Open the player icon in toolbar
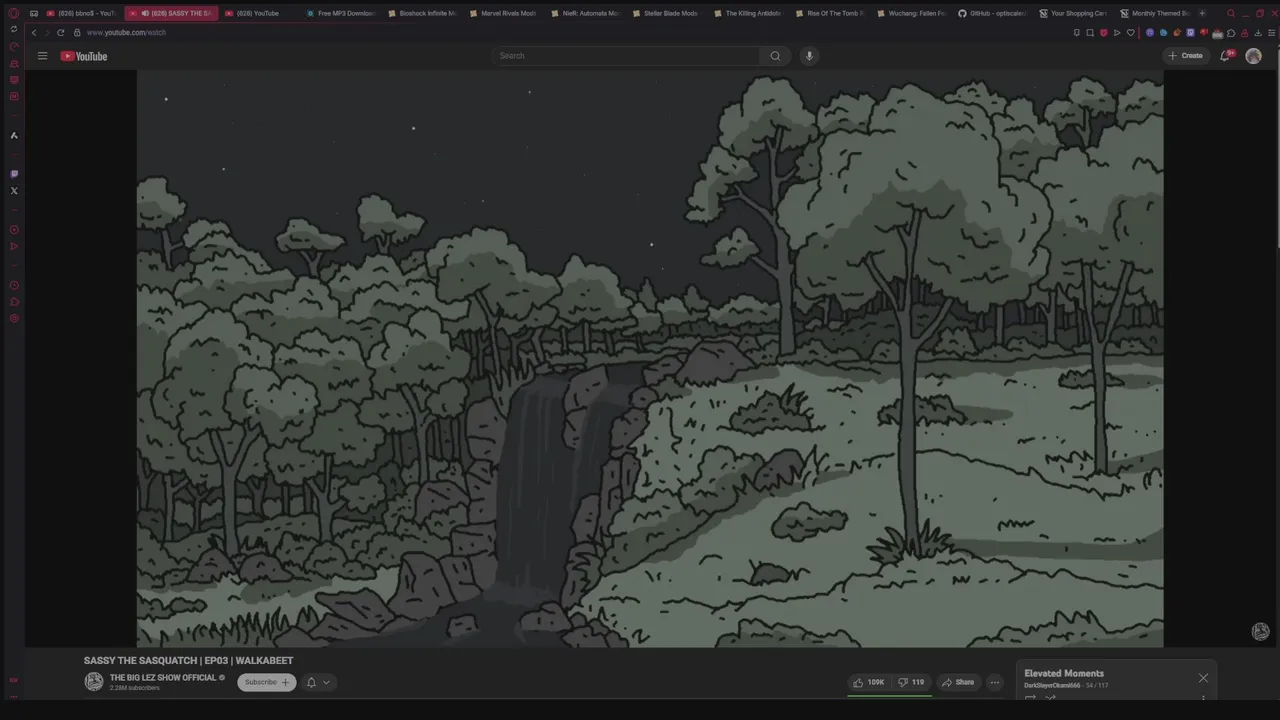The image size is (1280, 720). tap(1117, 33)
